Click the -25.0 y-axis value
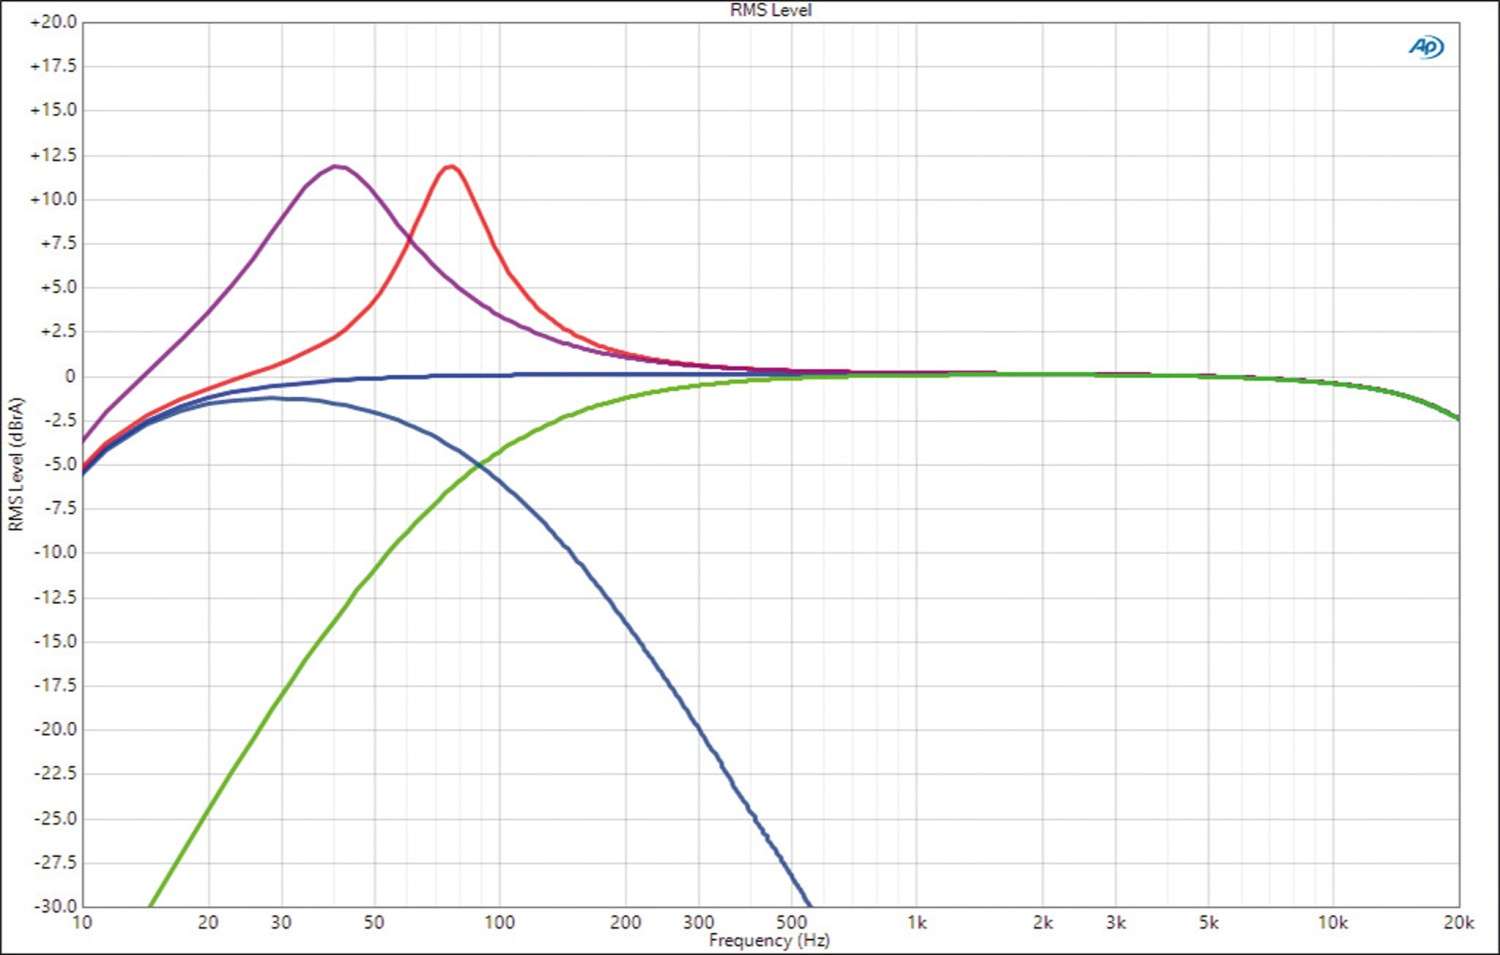The width and height of the screenshot is (1500, 955). (x=55, y=818)
